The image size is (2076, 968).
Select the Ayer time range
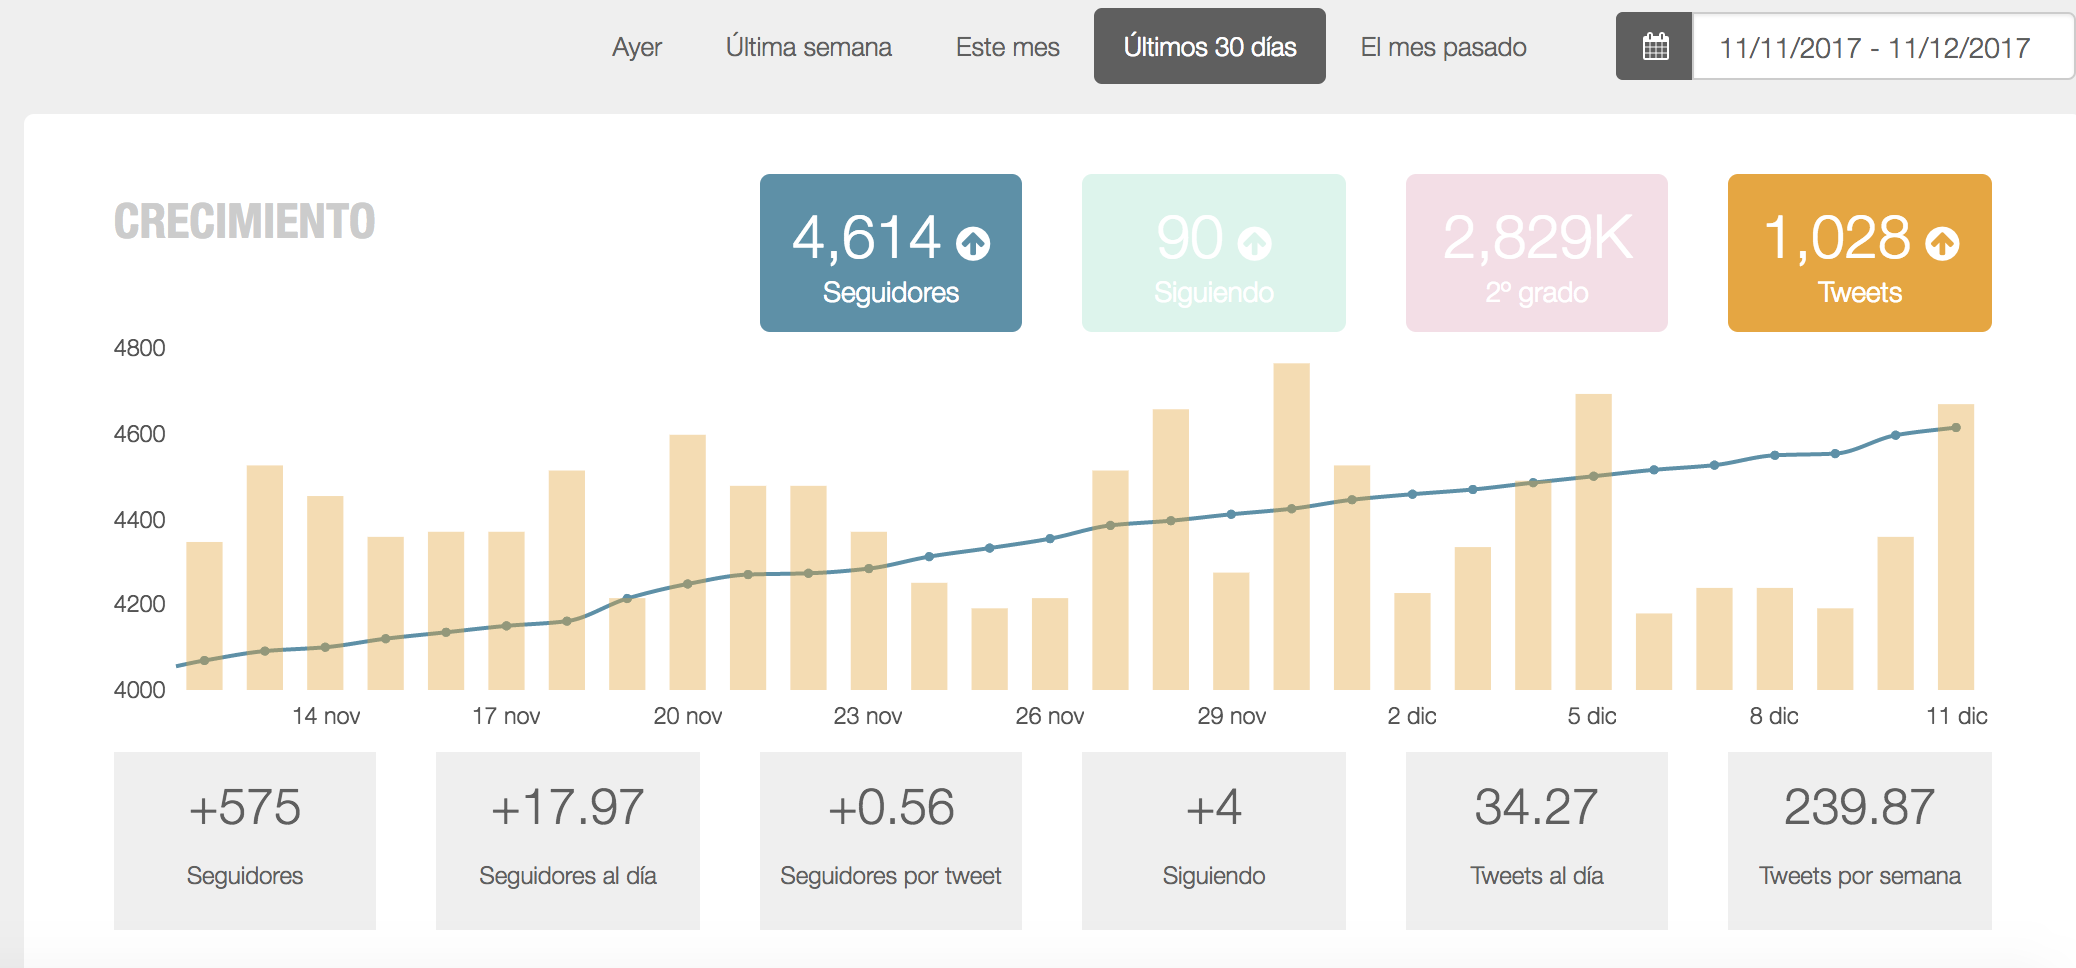pos(637,47)
